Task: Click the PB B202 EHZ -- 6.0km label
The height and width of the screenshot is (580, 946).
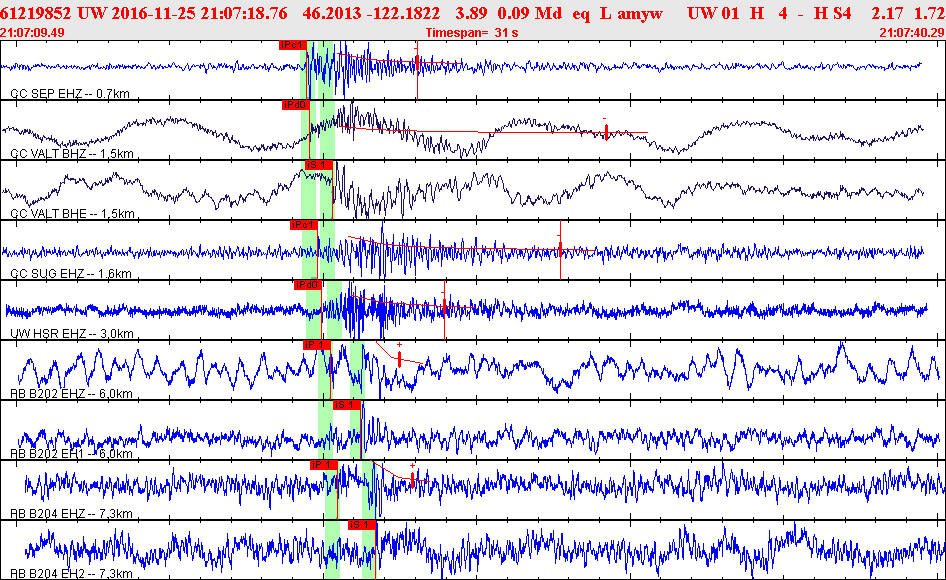Action: click(x=71, y=394)
